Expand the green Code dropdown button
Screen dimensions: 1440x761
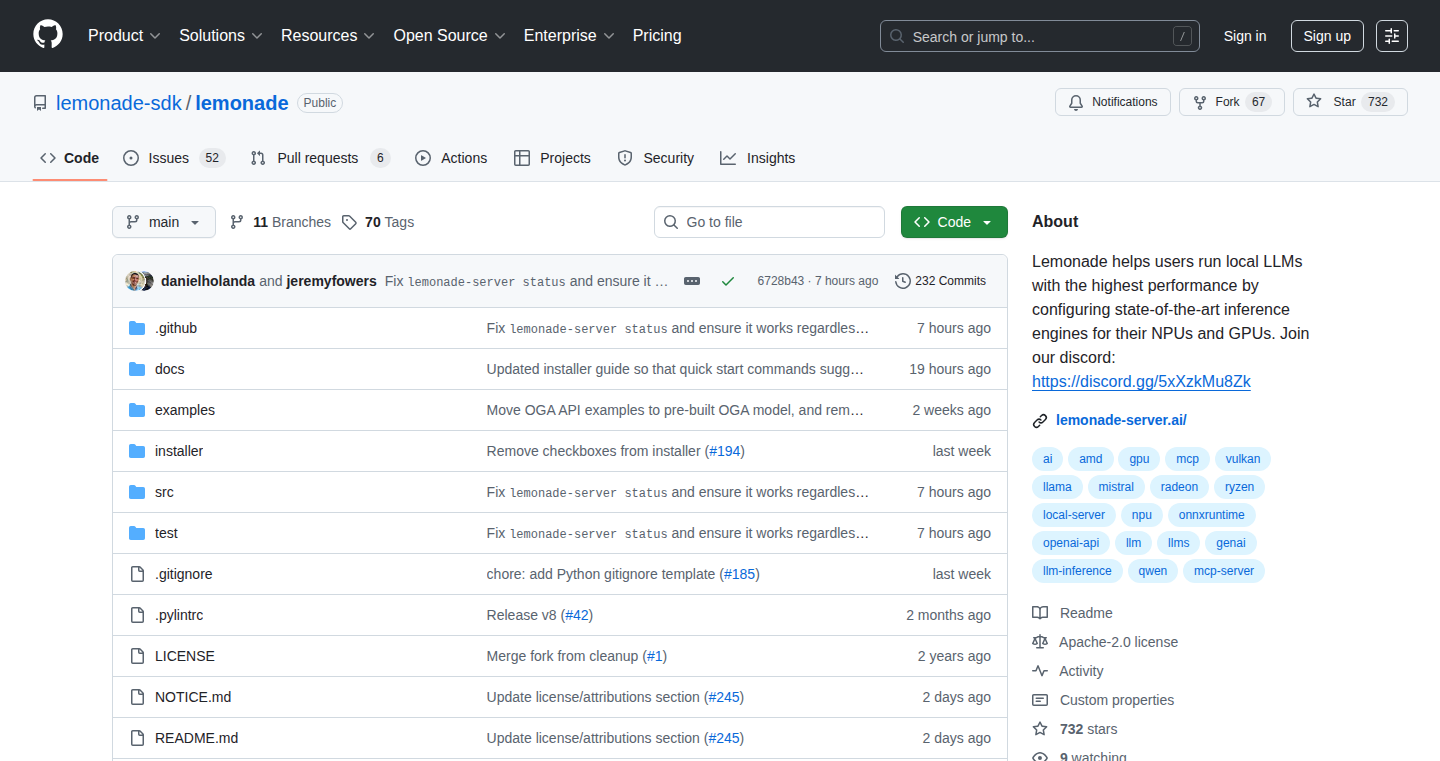(x=954, y=222)
